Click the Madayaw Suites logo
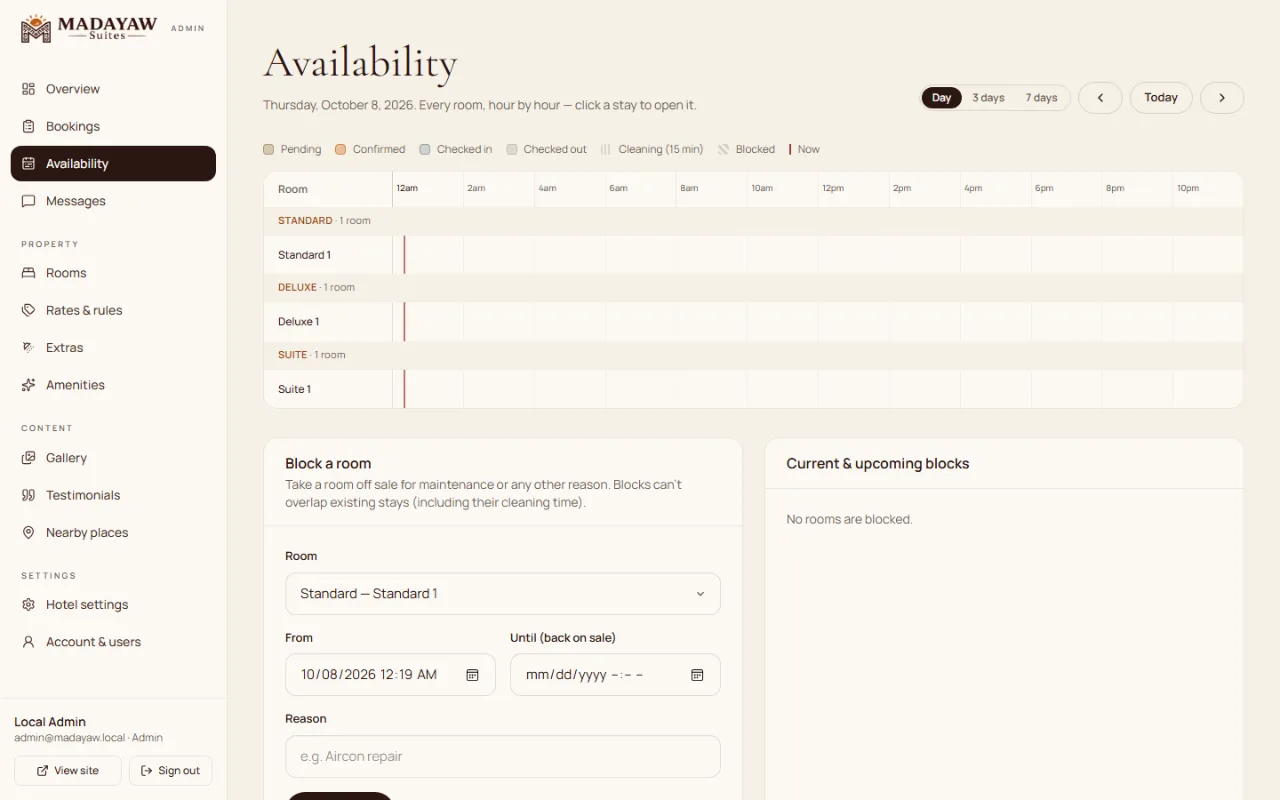The image size is (1280, 800). pos(89,28)
